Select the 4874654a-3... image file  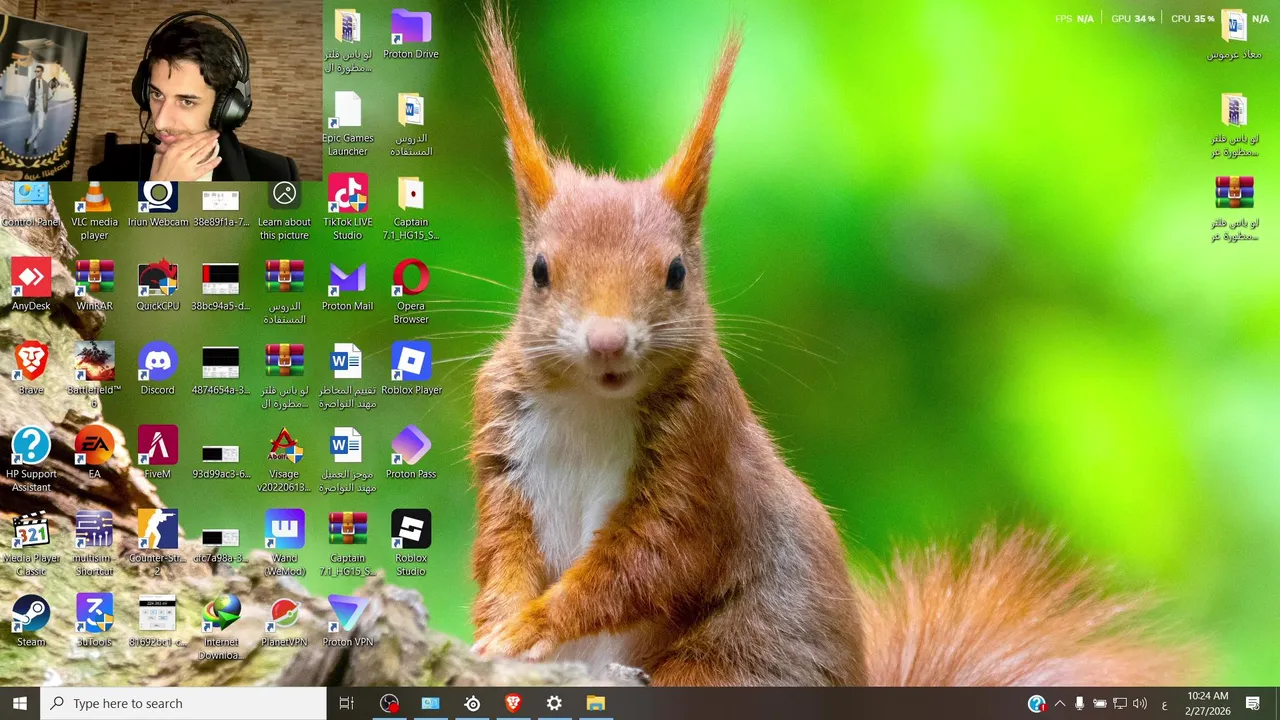(x=221, y=370)
